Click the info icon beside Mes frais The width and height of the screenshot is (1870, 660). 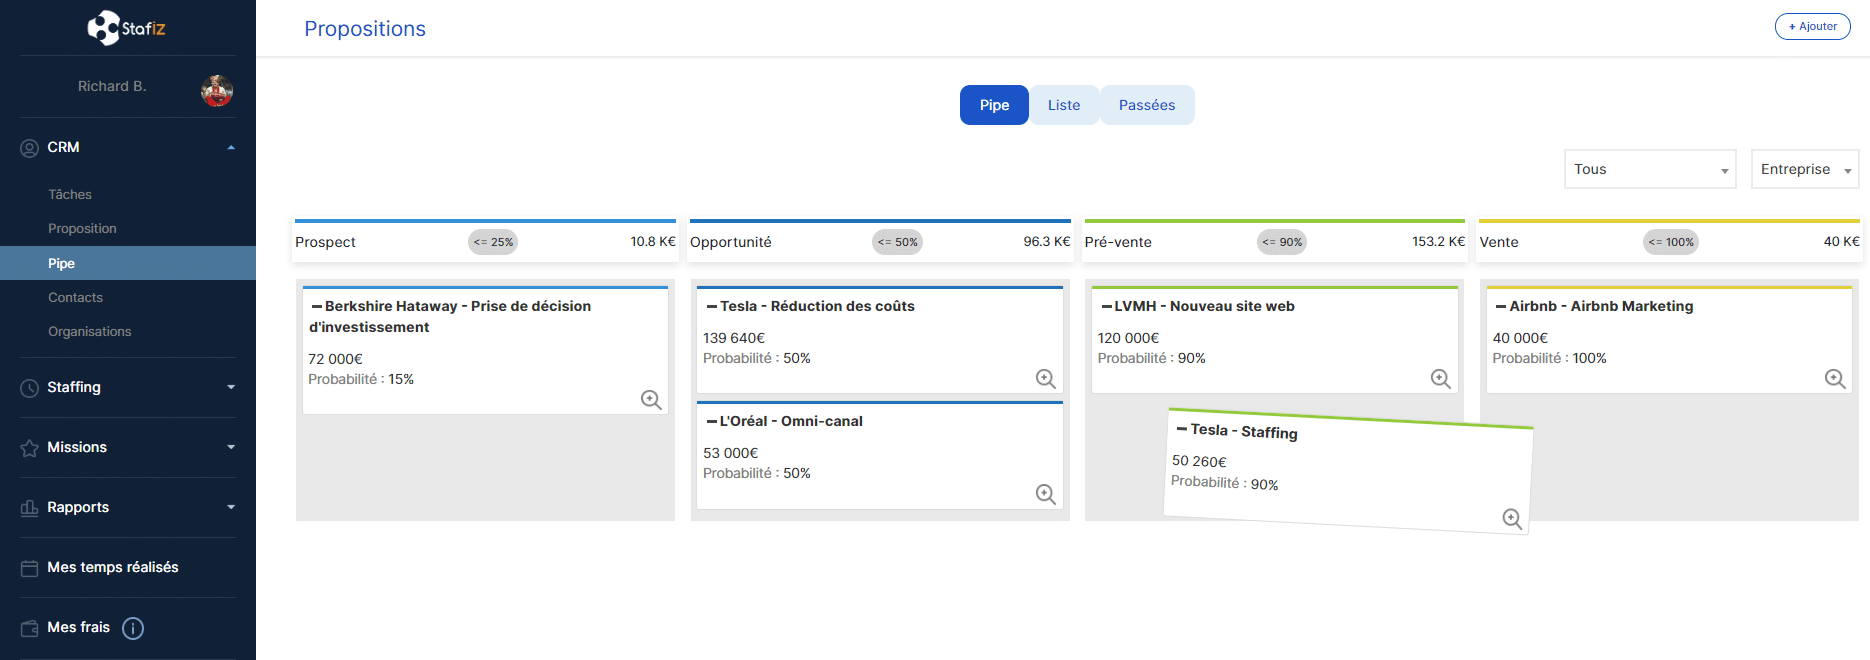[x=133, y=628]
